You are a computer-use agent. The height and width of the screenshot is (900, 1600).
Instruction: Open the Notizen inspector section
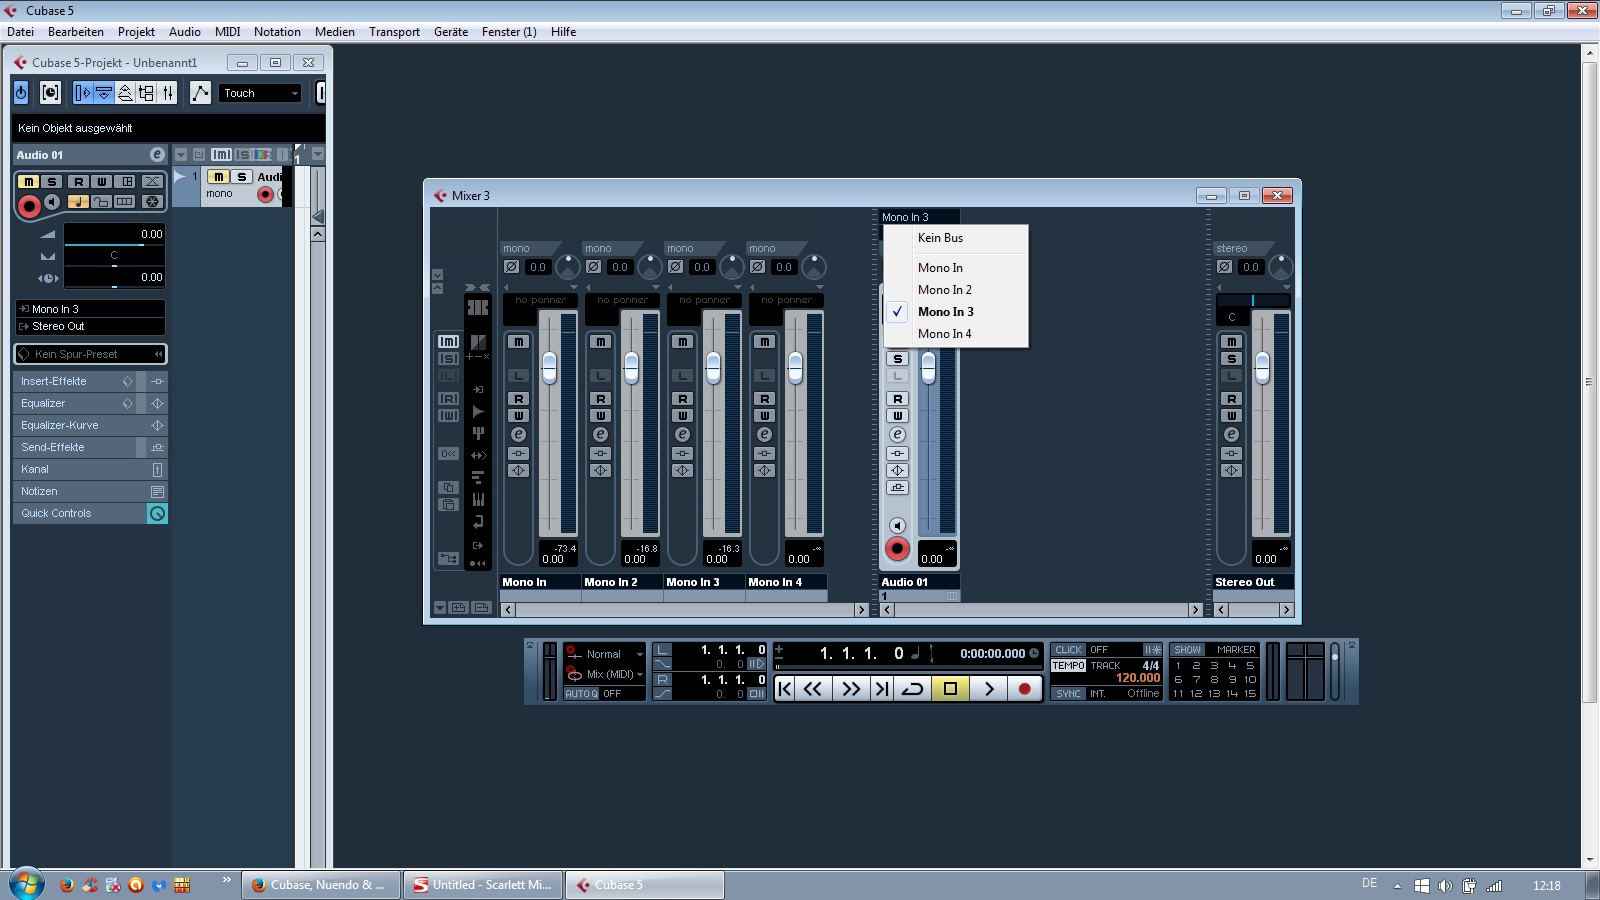[80, 491]
